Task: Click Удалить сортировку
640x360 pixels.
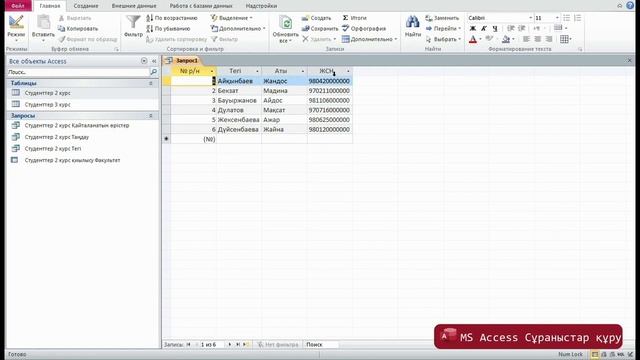Action: pos(176,39)
